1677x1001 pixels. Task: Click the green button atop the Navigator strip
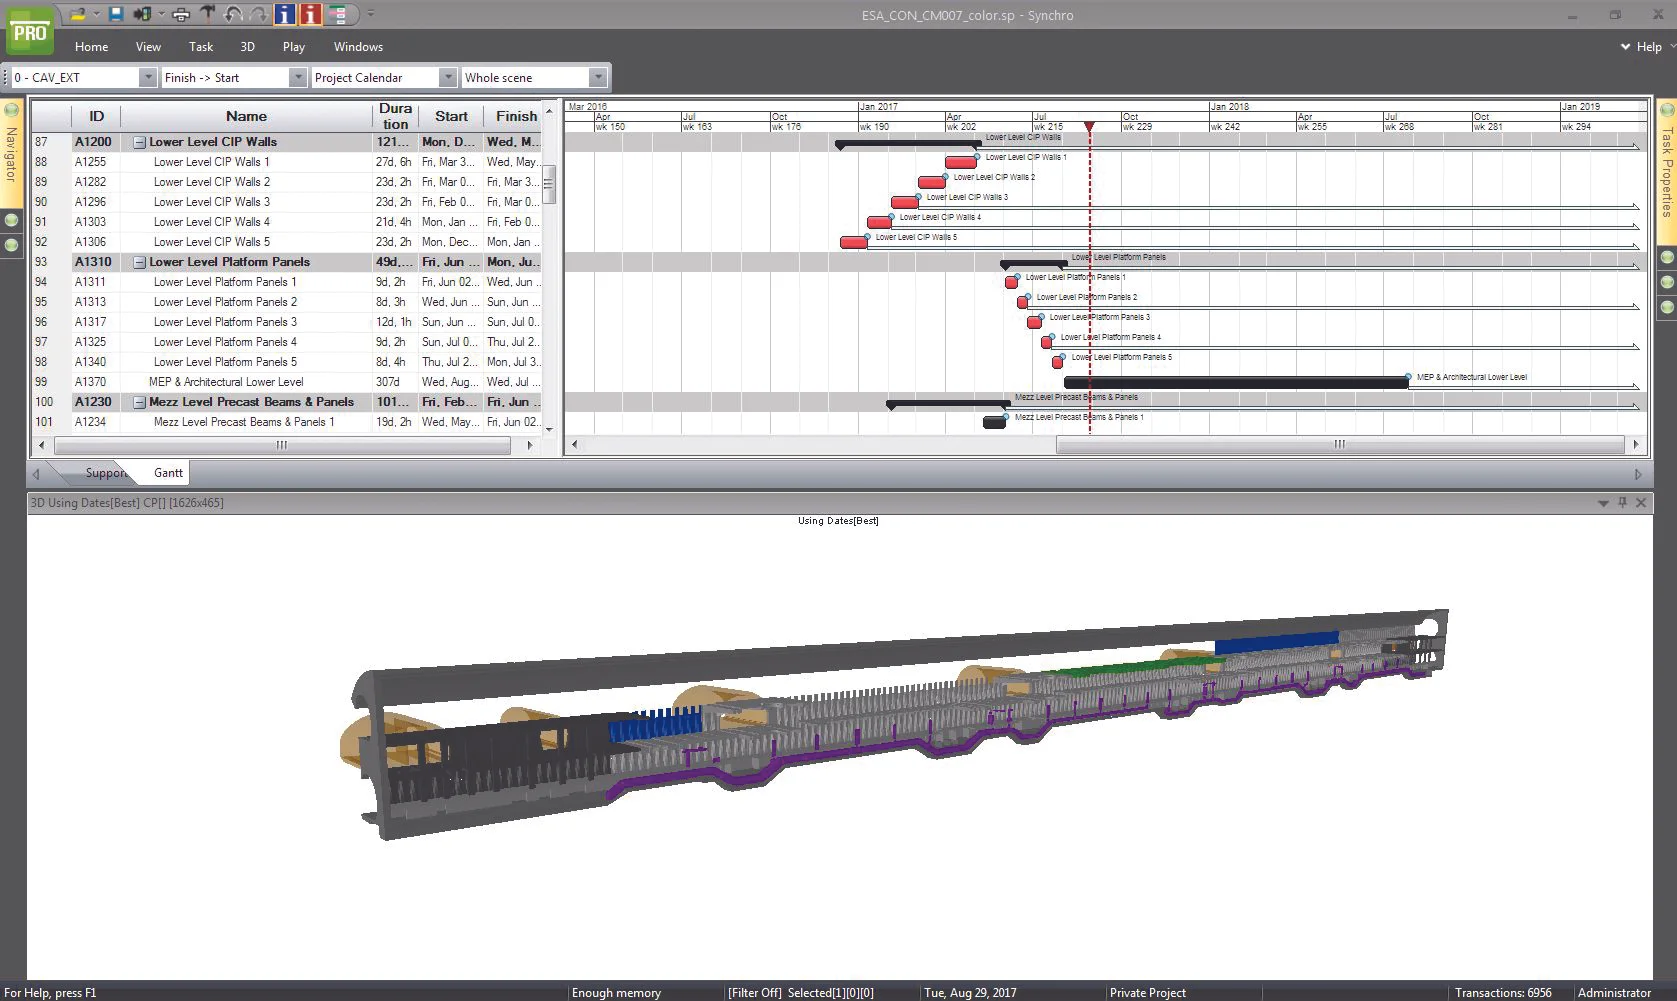(x=12, y=110)
